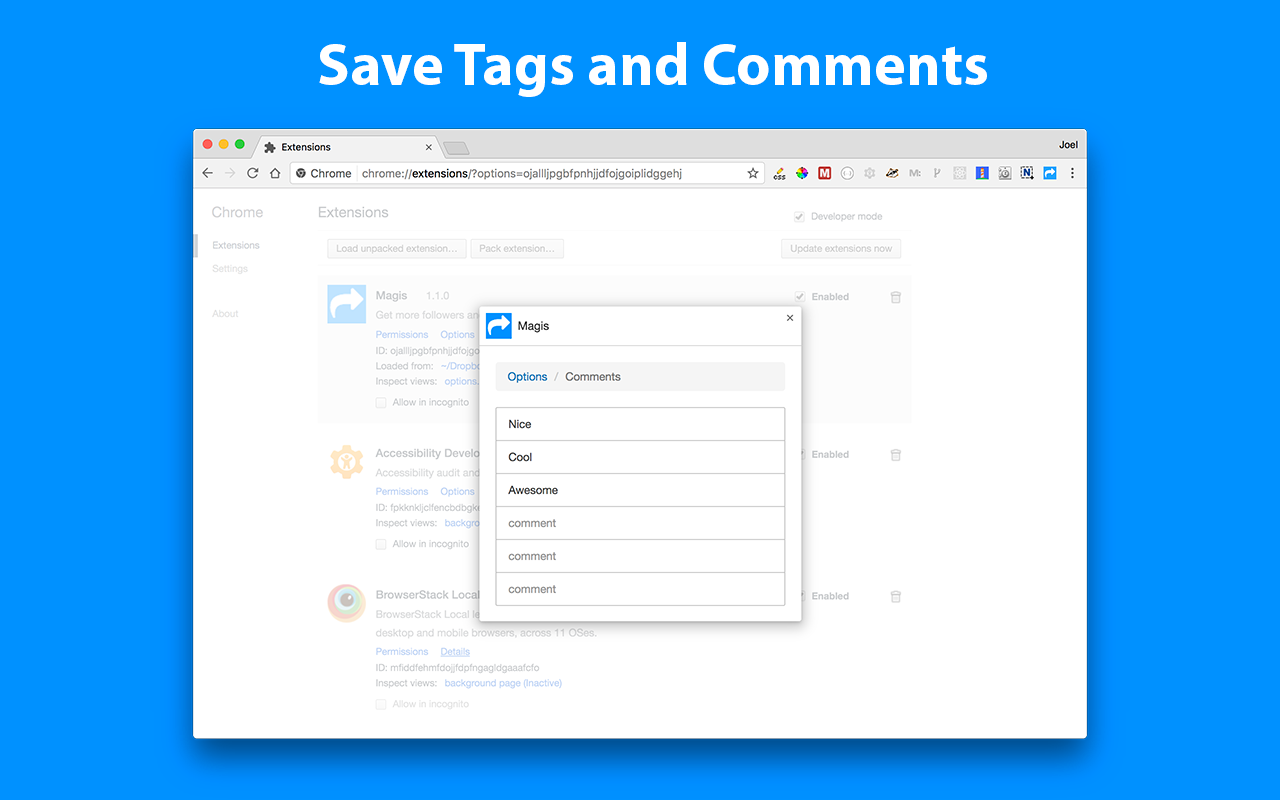Open the raccoon extension icon
The height and width of the screenshot is (800, 1280).
892,173
